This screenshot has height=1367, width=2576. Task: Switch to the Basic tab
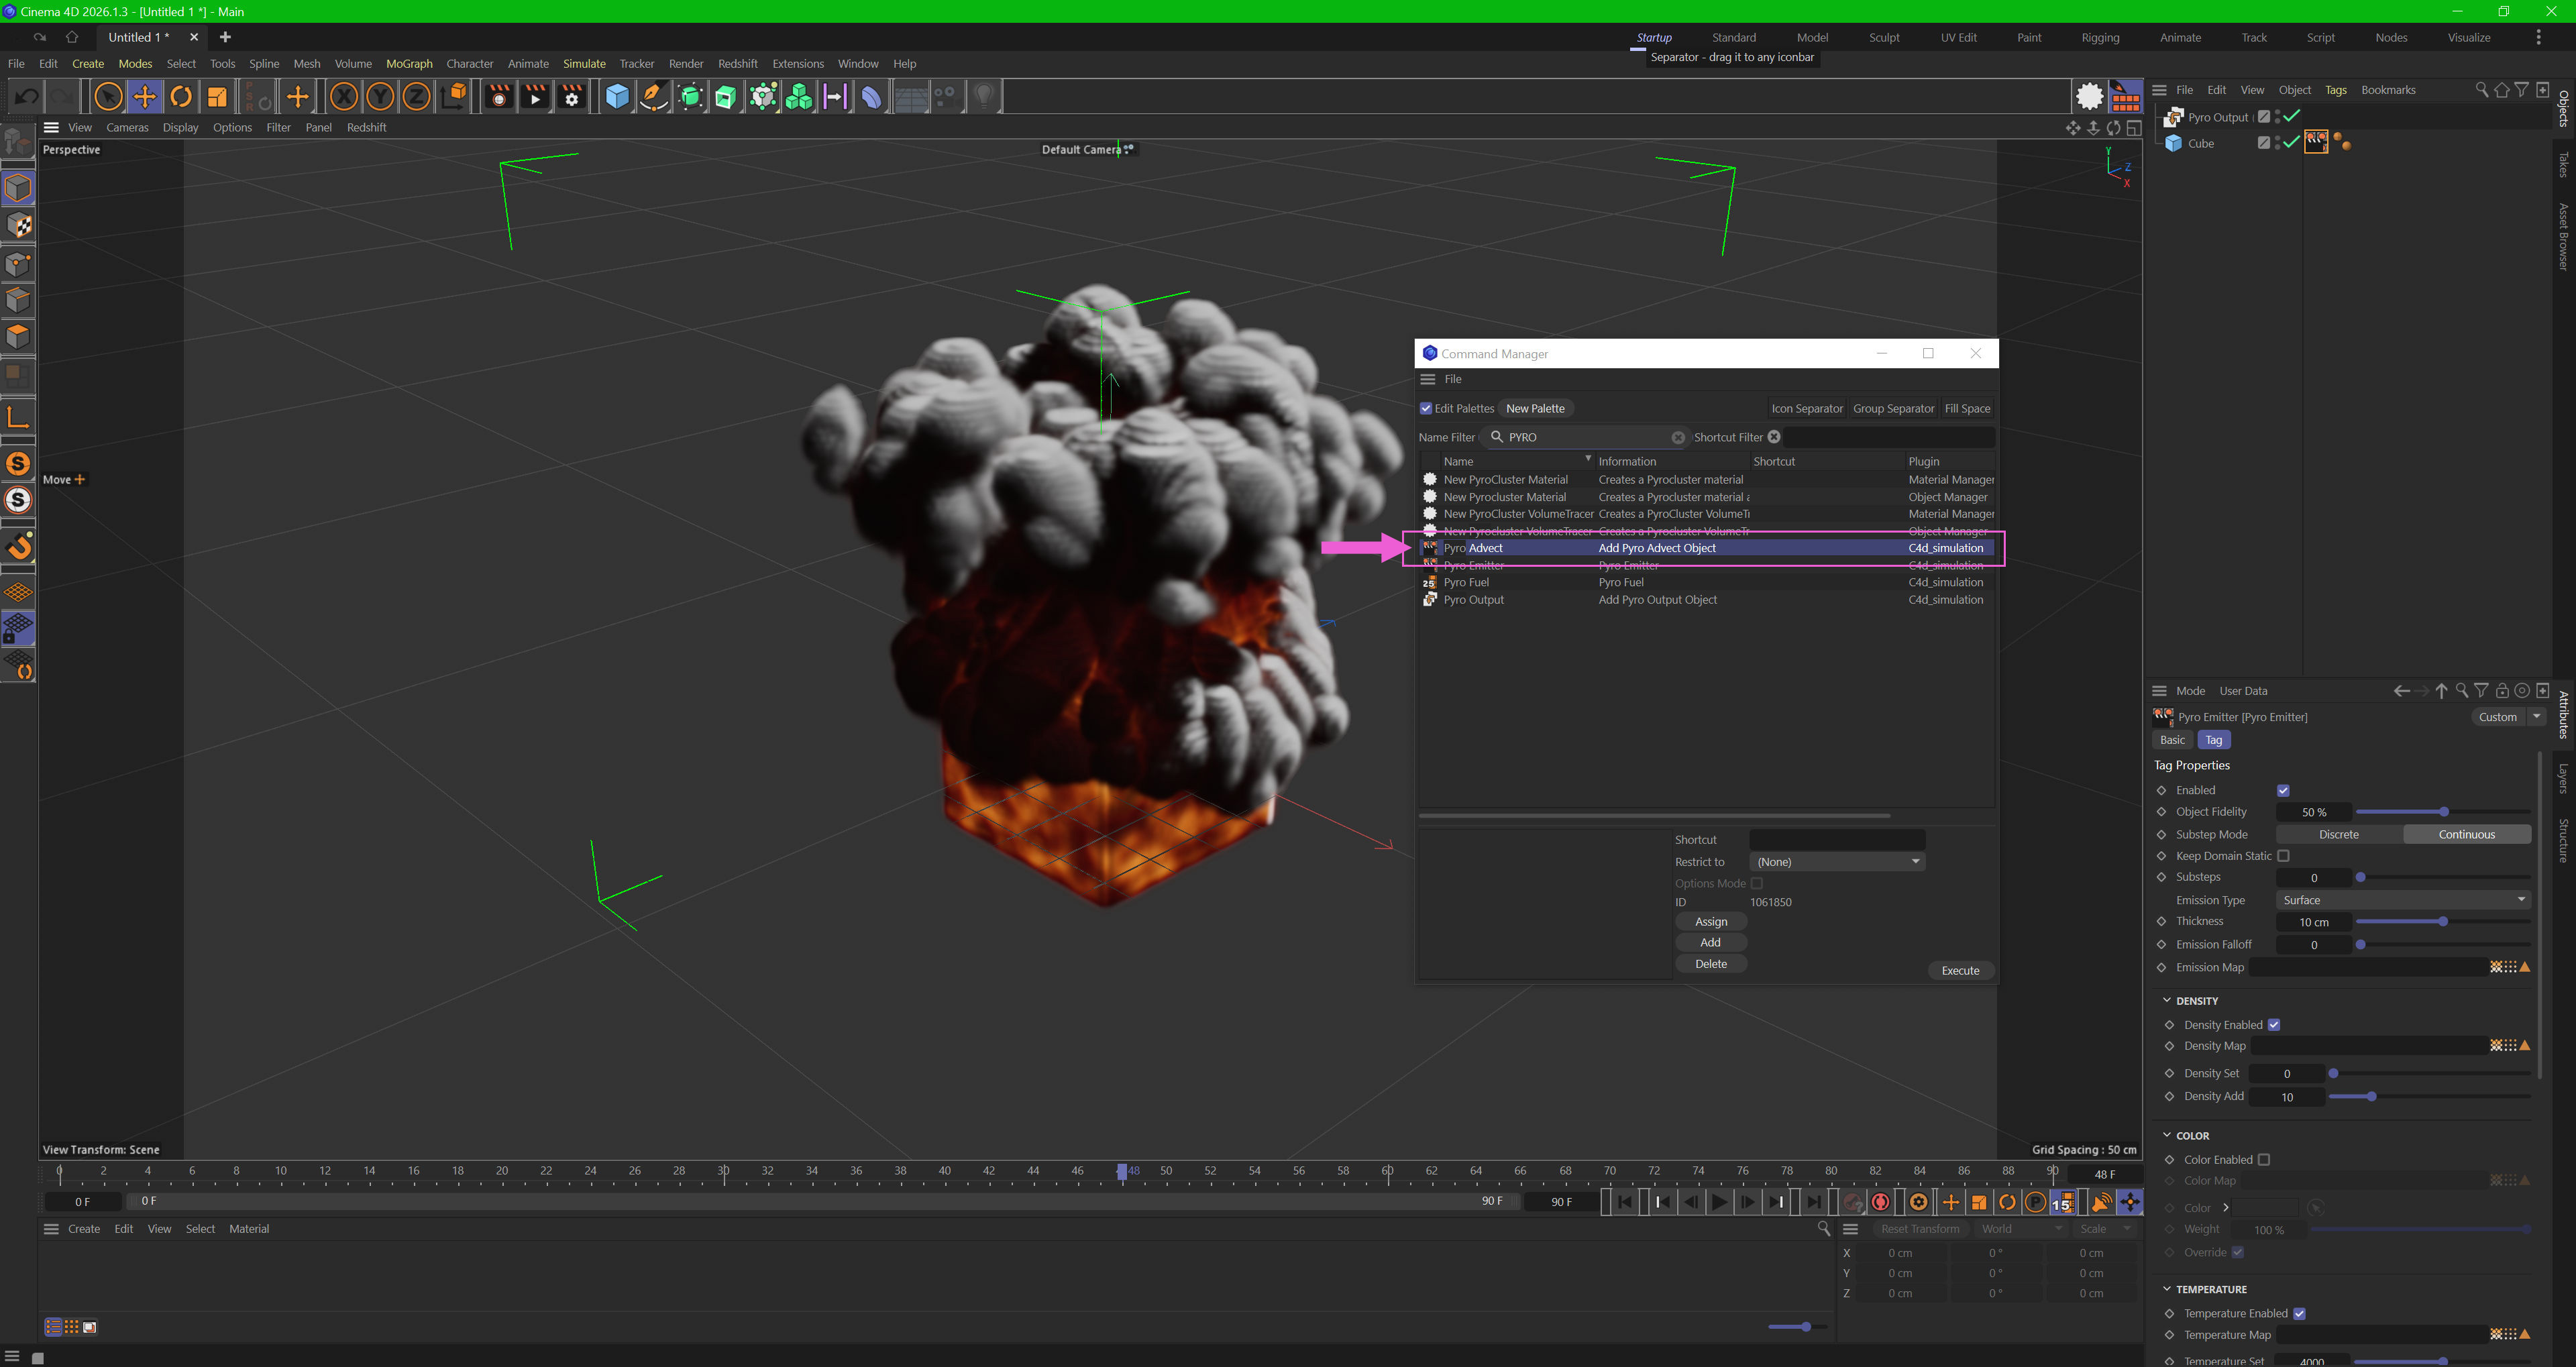2172,740
